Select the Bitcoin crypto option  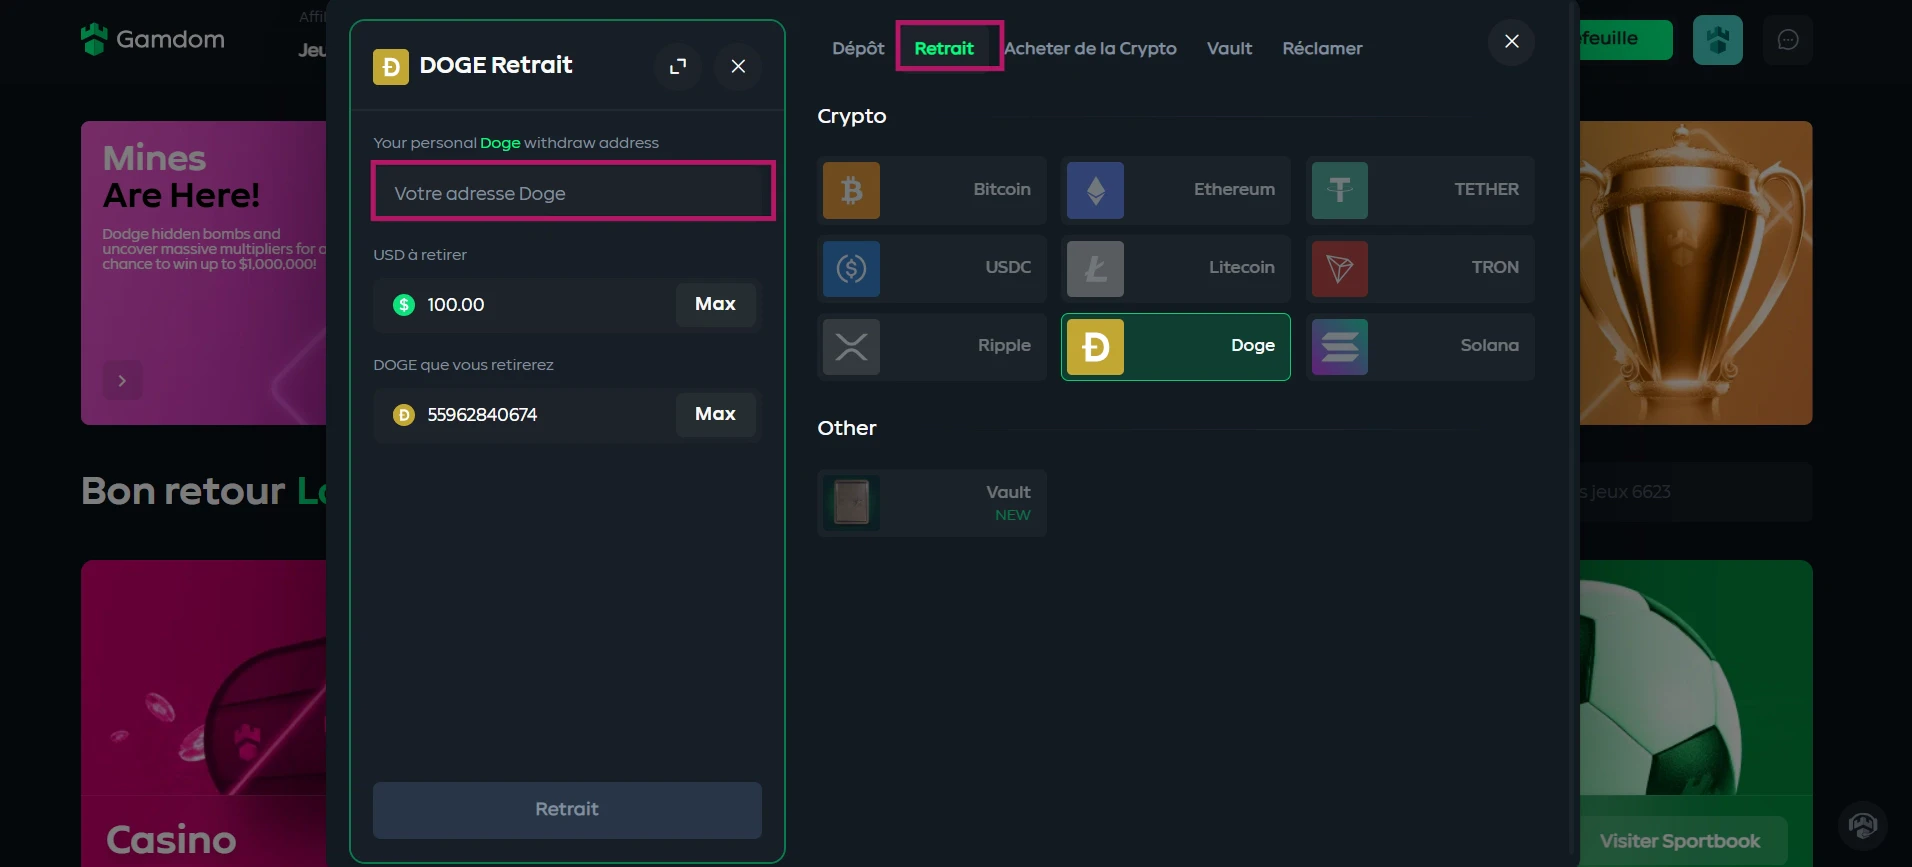coord(931,190)
